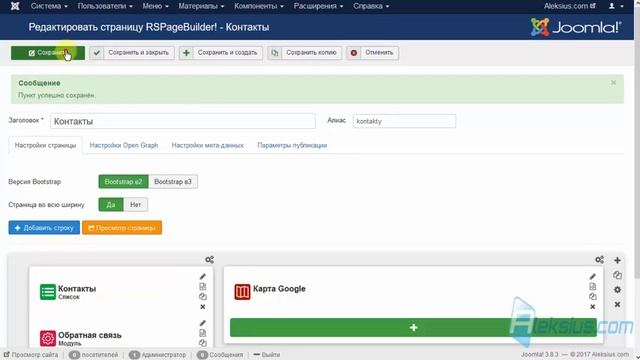Image resolution: width=640 pixels, height=360 pixels.
Task: Switch to Настройки мета-данных tab
Action: (207, 145)
